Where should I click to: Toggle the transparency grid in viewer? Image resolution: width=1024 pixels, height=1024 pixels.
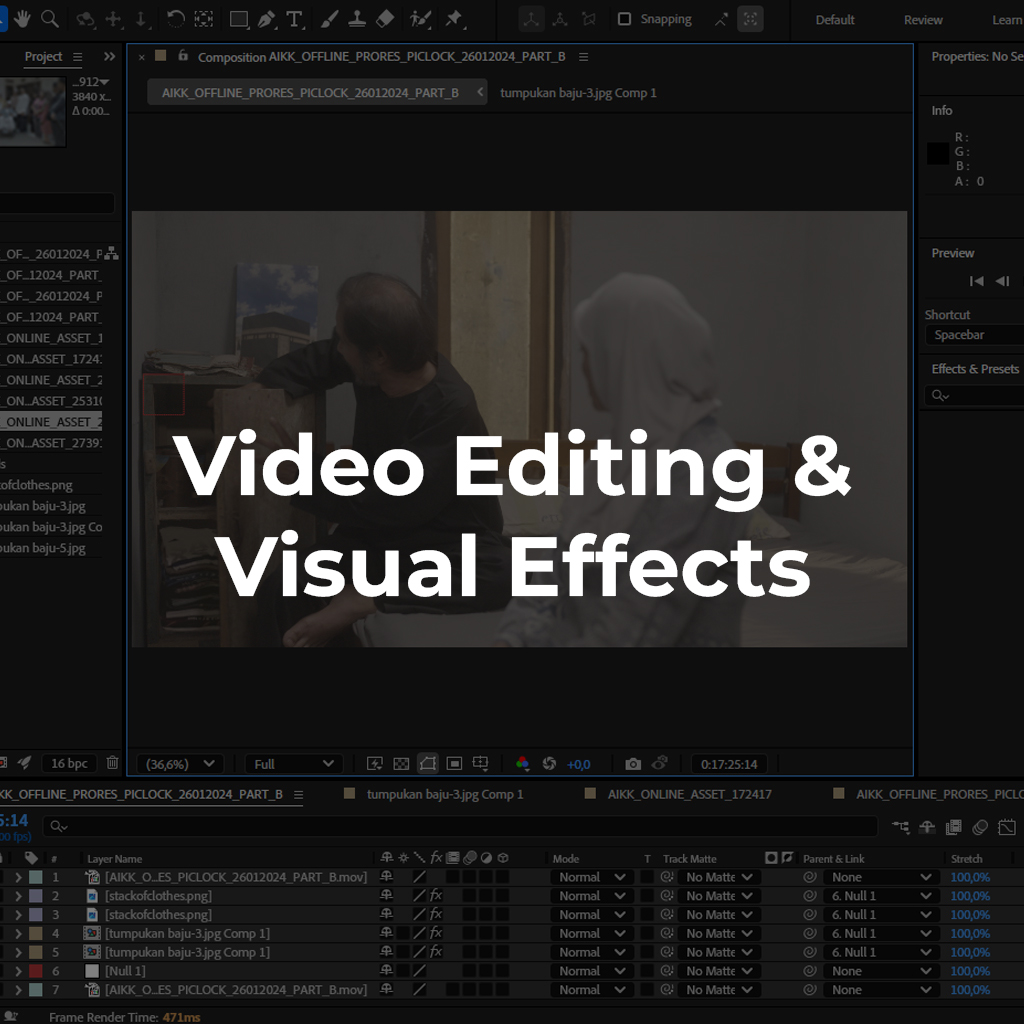coord(401,764)
